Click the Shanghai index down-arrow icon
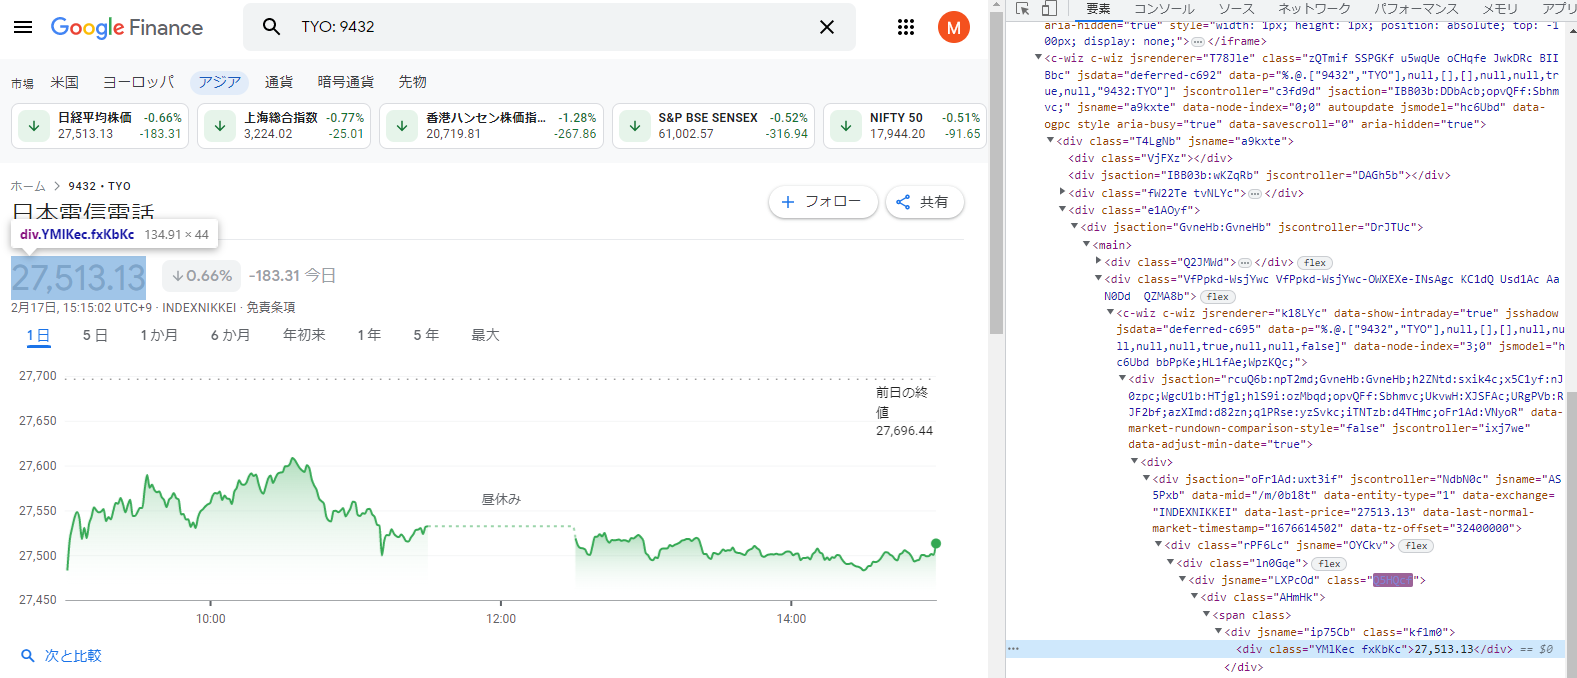Image resolution: width=1577 pixels, height=678 pixels. 220,126
